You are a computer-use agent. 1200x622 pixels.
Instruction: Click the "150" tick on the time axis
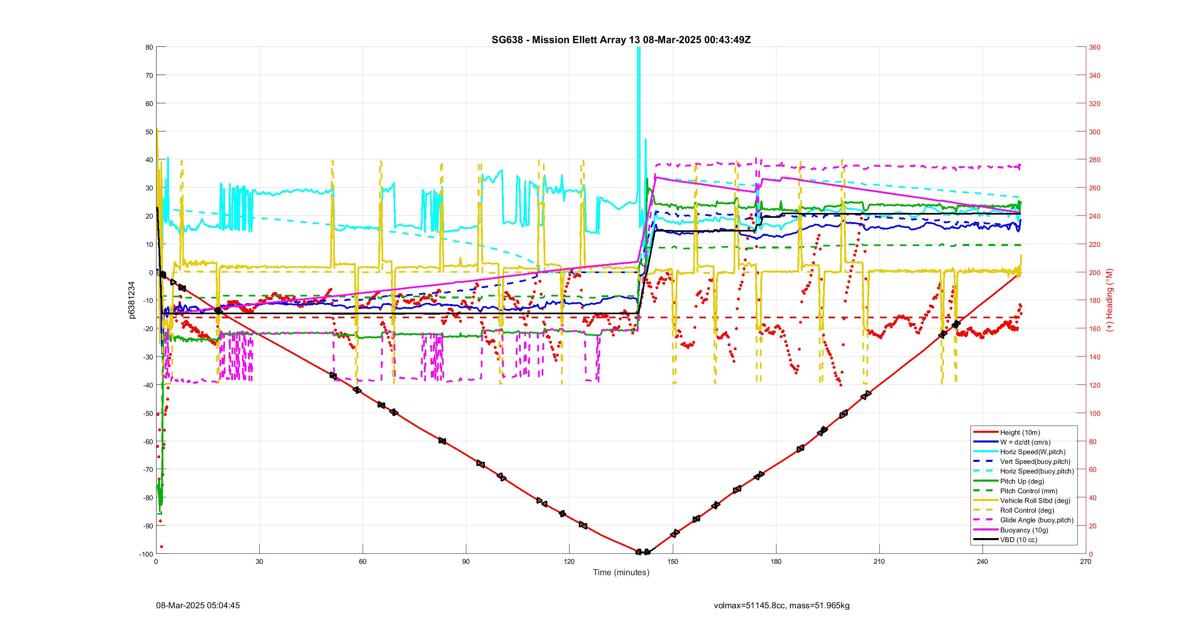tap(672, 562)
